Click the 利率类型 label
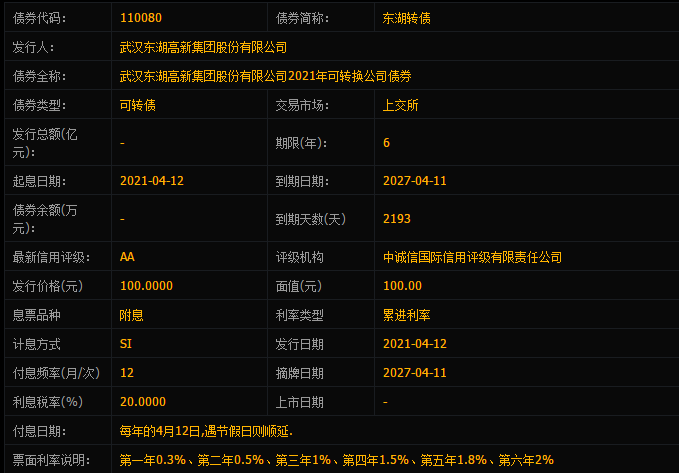Screen dimensions: 679x473 300,315
